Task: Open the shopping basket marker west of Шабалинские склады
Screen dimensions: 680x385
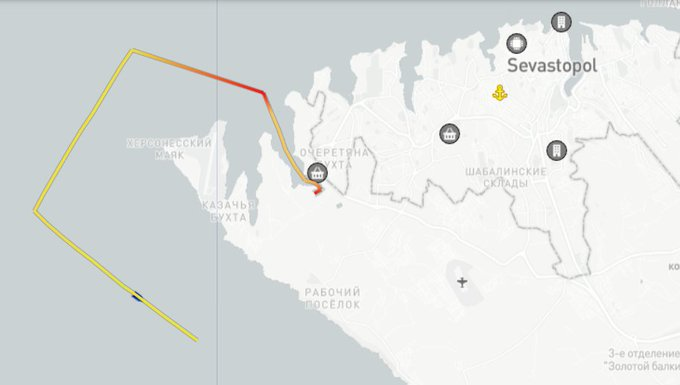Action: (449, 134)
